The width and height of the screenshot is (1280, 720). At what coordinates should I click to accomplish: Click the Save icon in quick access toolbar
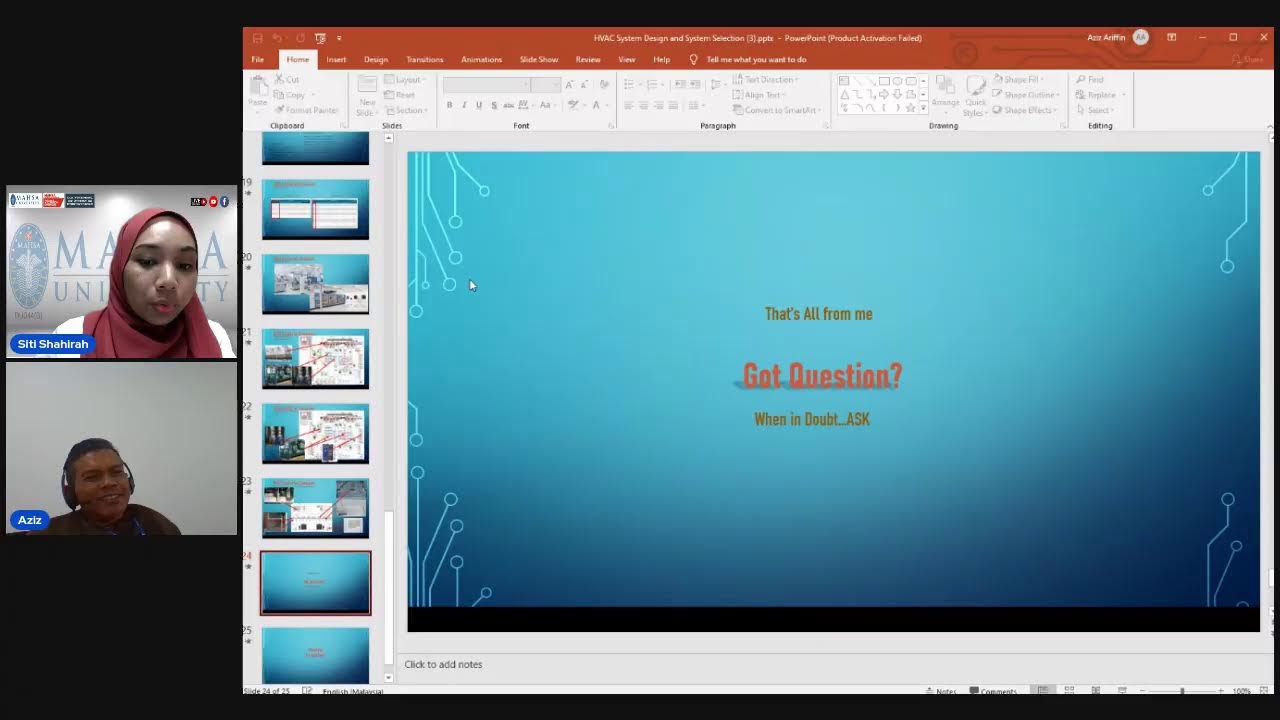pyautogui.click(x=257, y=38)
